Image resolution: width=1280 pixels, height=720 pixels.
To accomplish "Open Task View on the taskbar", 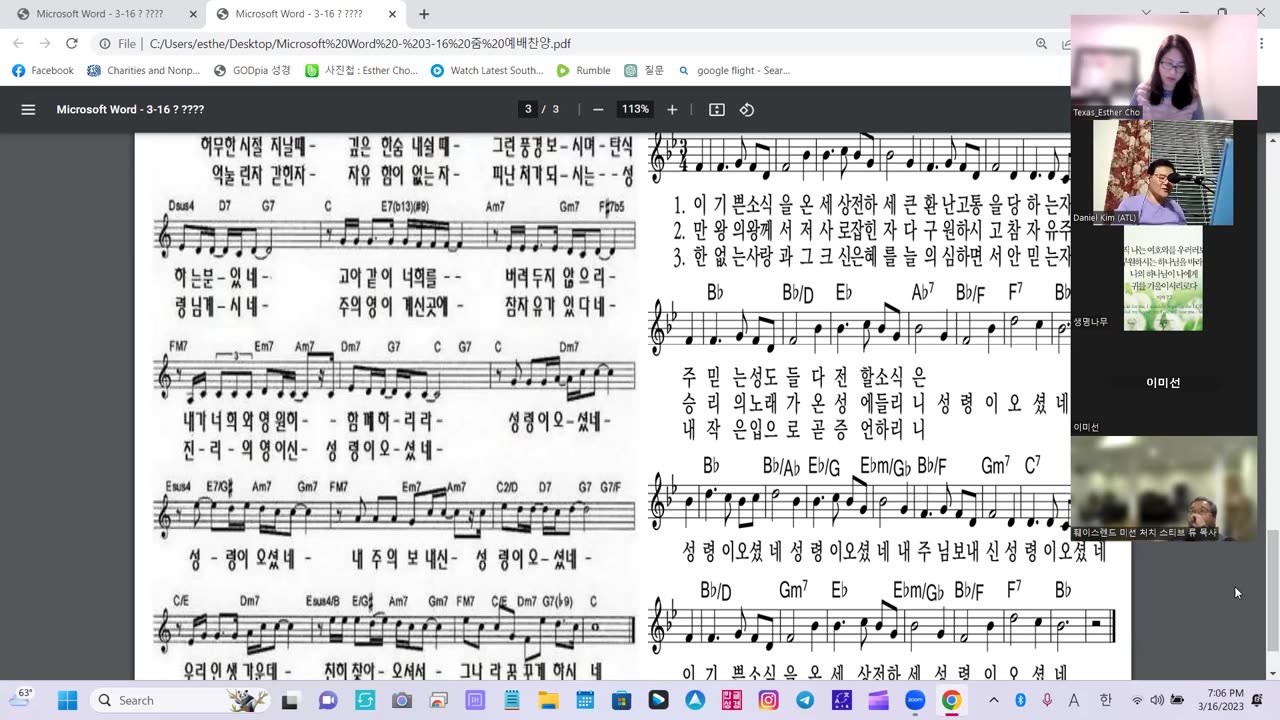I will click(290, 700).
